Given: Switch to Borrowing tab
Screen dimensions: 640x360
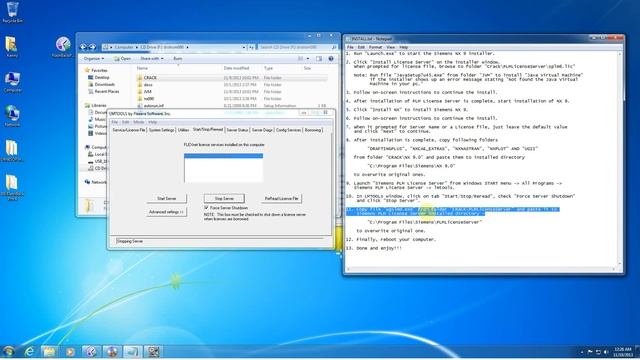Looking at the screenshot, I should pos(313,130).
